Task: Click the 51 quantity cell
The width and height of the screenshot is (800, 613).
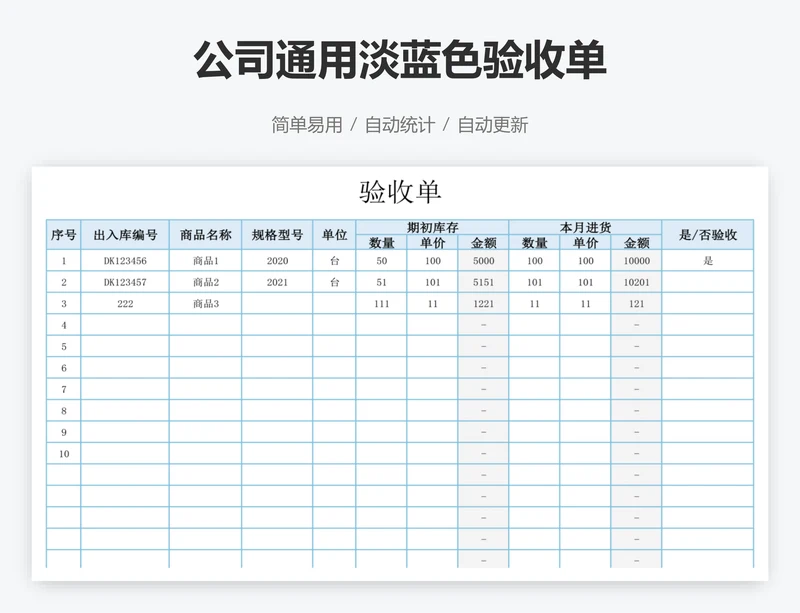Action: (x=382, y=282)
